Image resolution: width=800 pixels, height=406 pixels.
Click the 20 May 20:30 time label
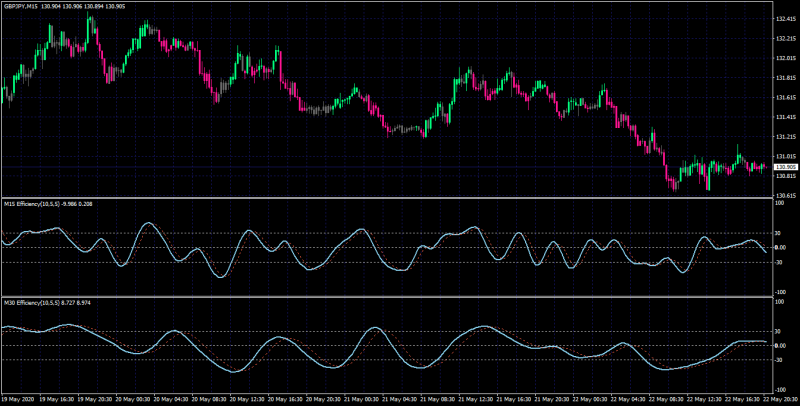322,399
